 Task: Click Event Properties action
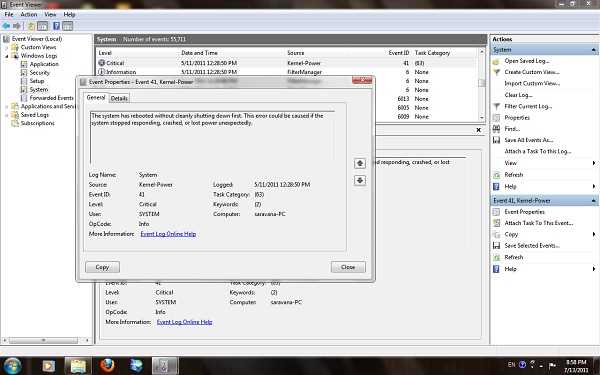click(524, 212)
